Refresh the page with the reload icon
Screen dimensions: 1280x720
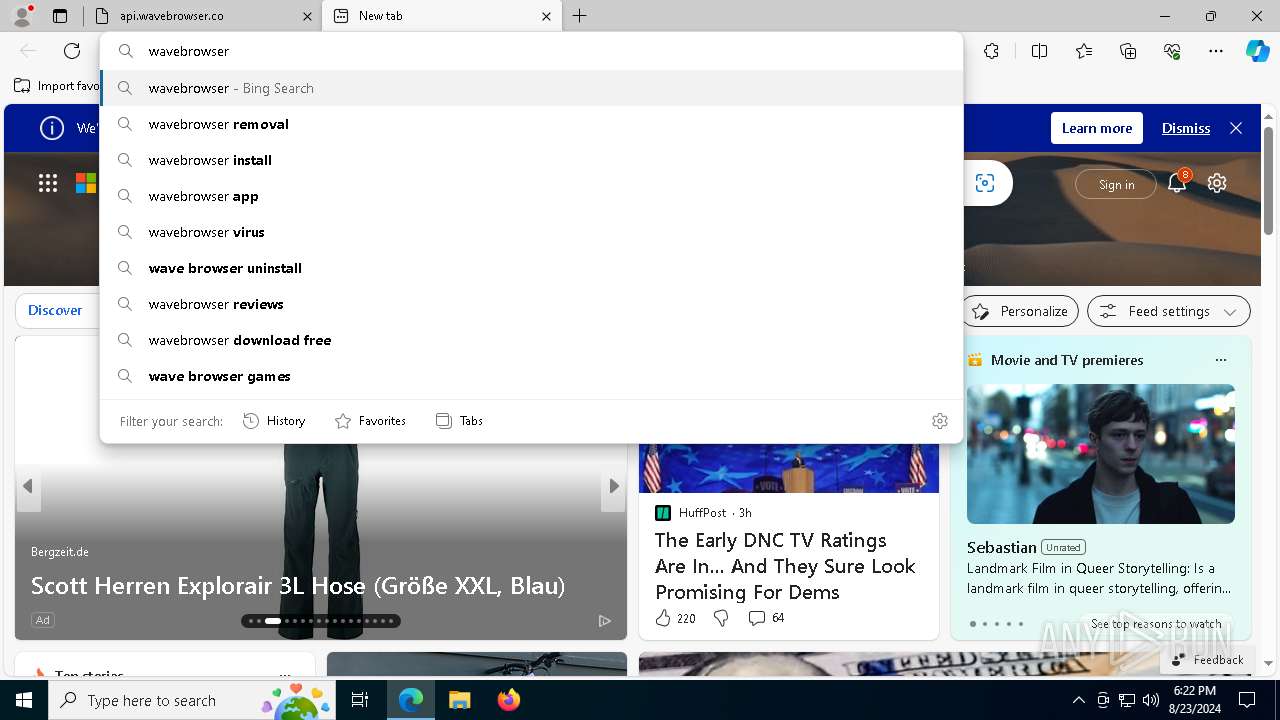point(72,51)
